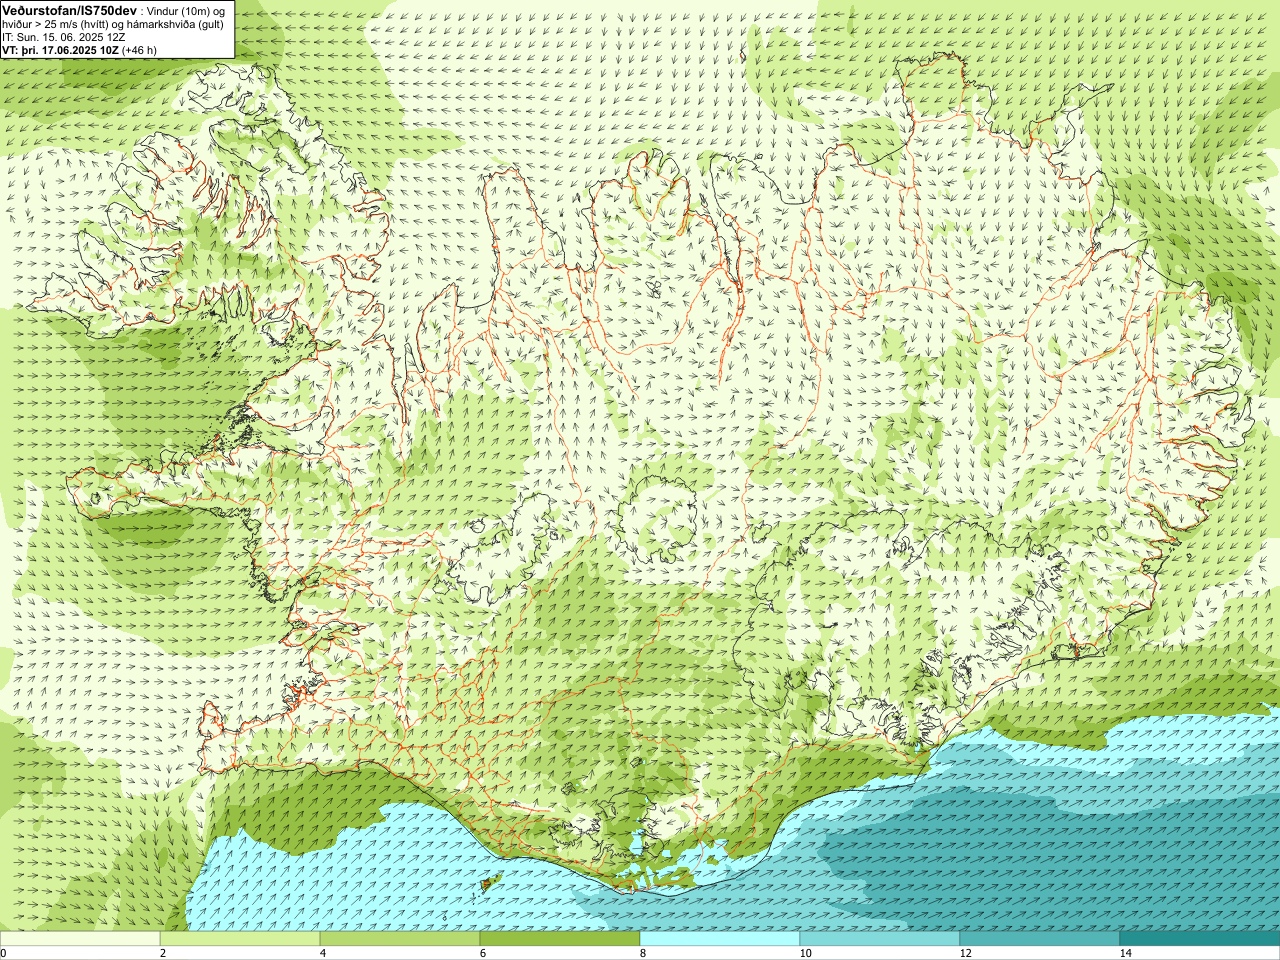The height and width of the screenshot is (960, 1280).
Task: Click the scale label "10"
Action: click(x=805, y=953)
